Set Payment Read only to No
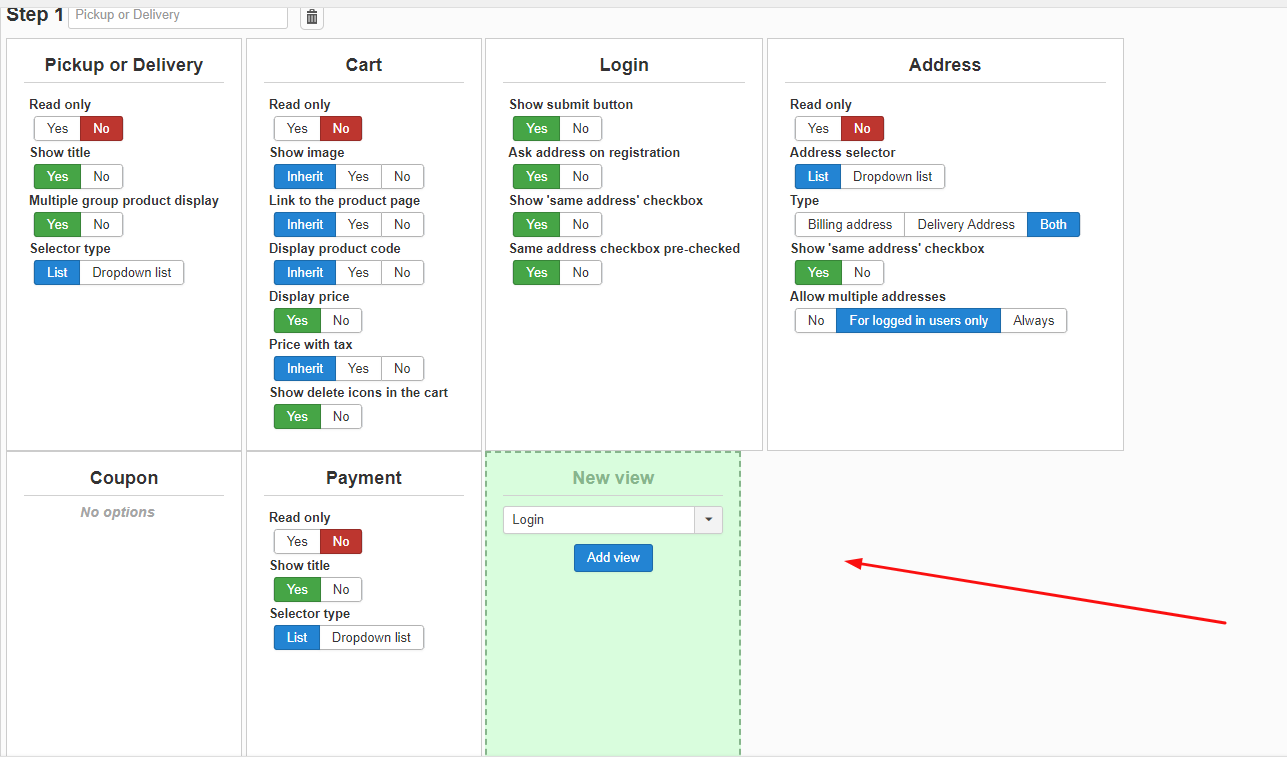 tap(341, 541)
